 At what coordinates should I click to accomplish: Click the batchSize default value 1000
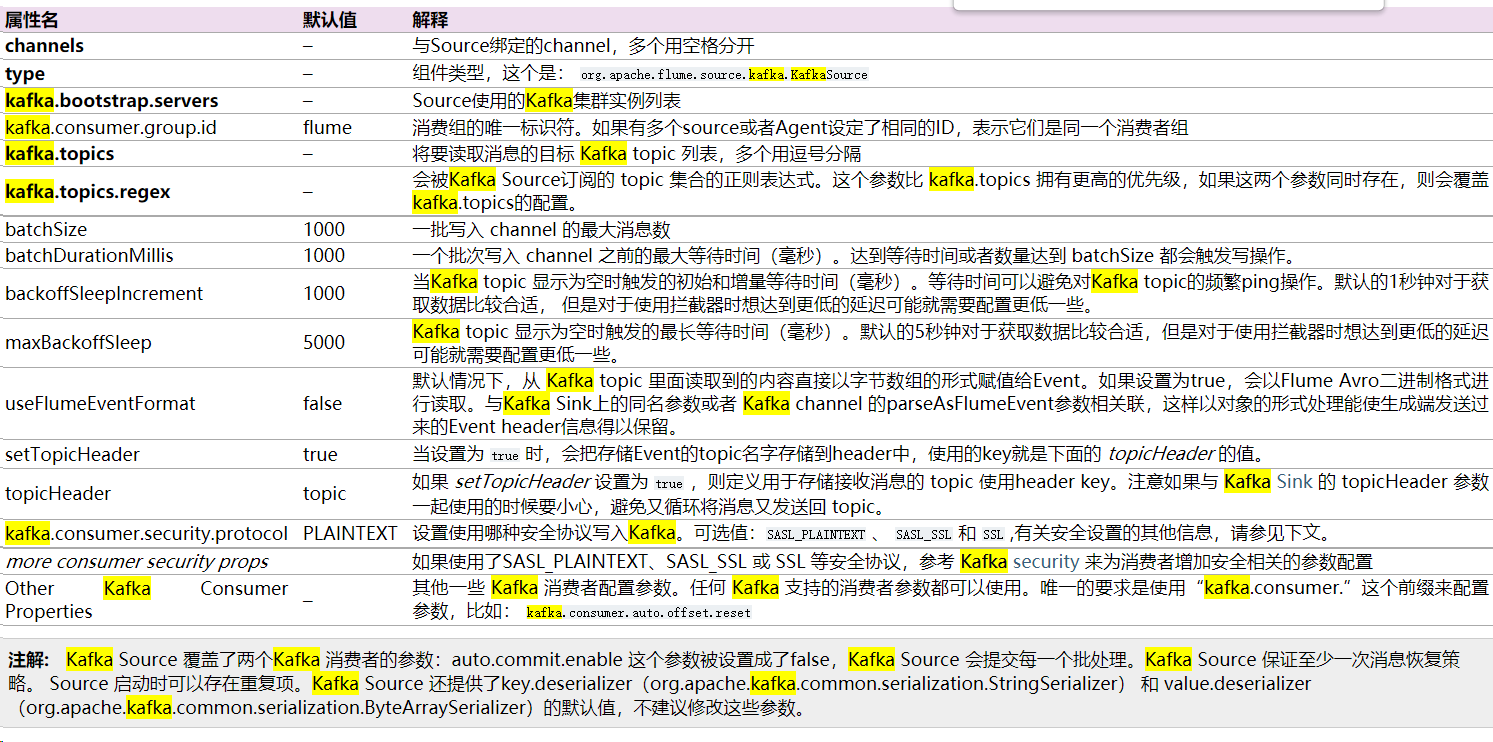click(324, 229)
